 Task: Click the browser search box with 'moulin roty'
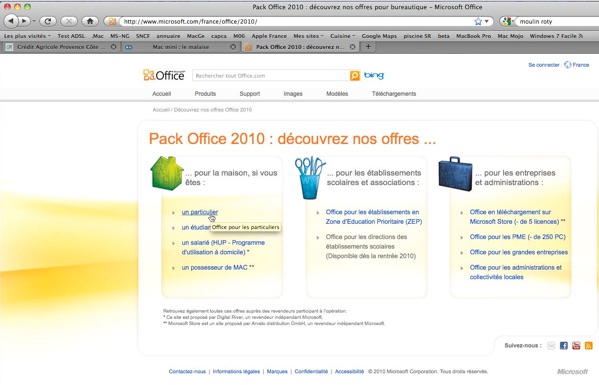[557, 21]
